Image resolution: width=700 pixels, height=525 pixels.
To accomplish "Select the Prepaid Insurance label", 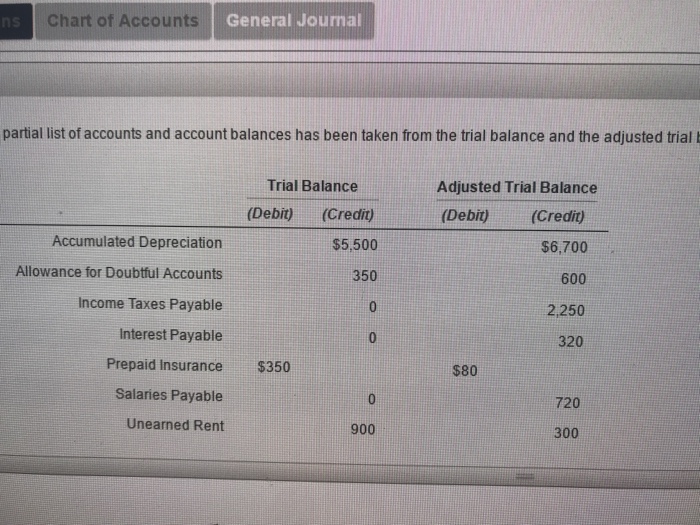I will click(x=164, y=365).
